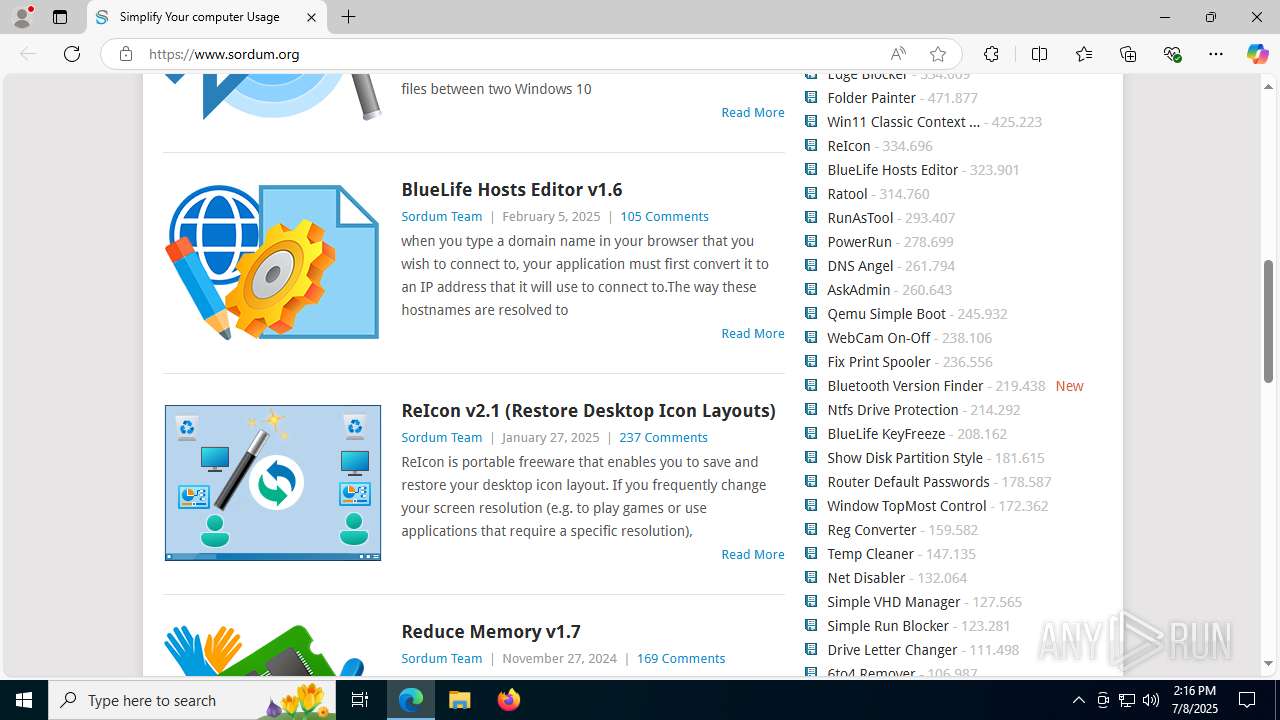Click list icon beside Drive Letter Changer
This screenshot has height=720, width=1280.
click(811, 649)
